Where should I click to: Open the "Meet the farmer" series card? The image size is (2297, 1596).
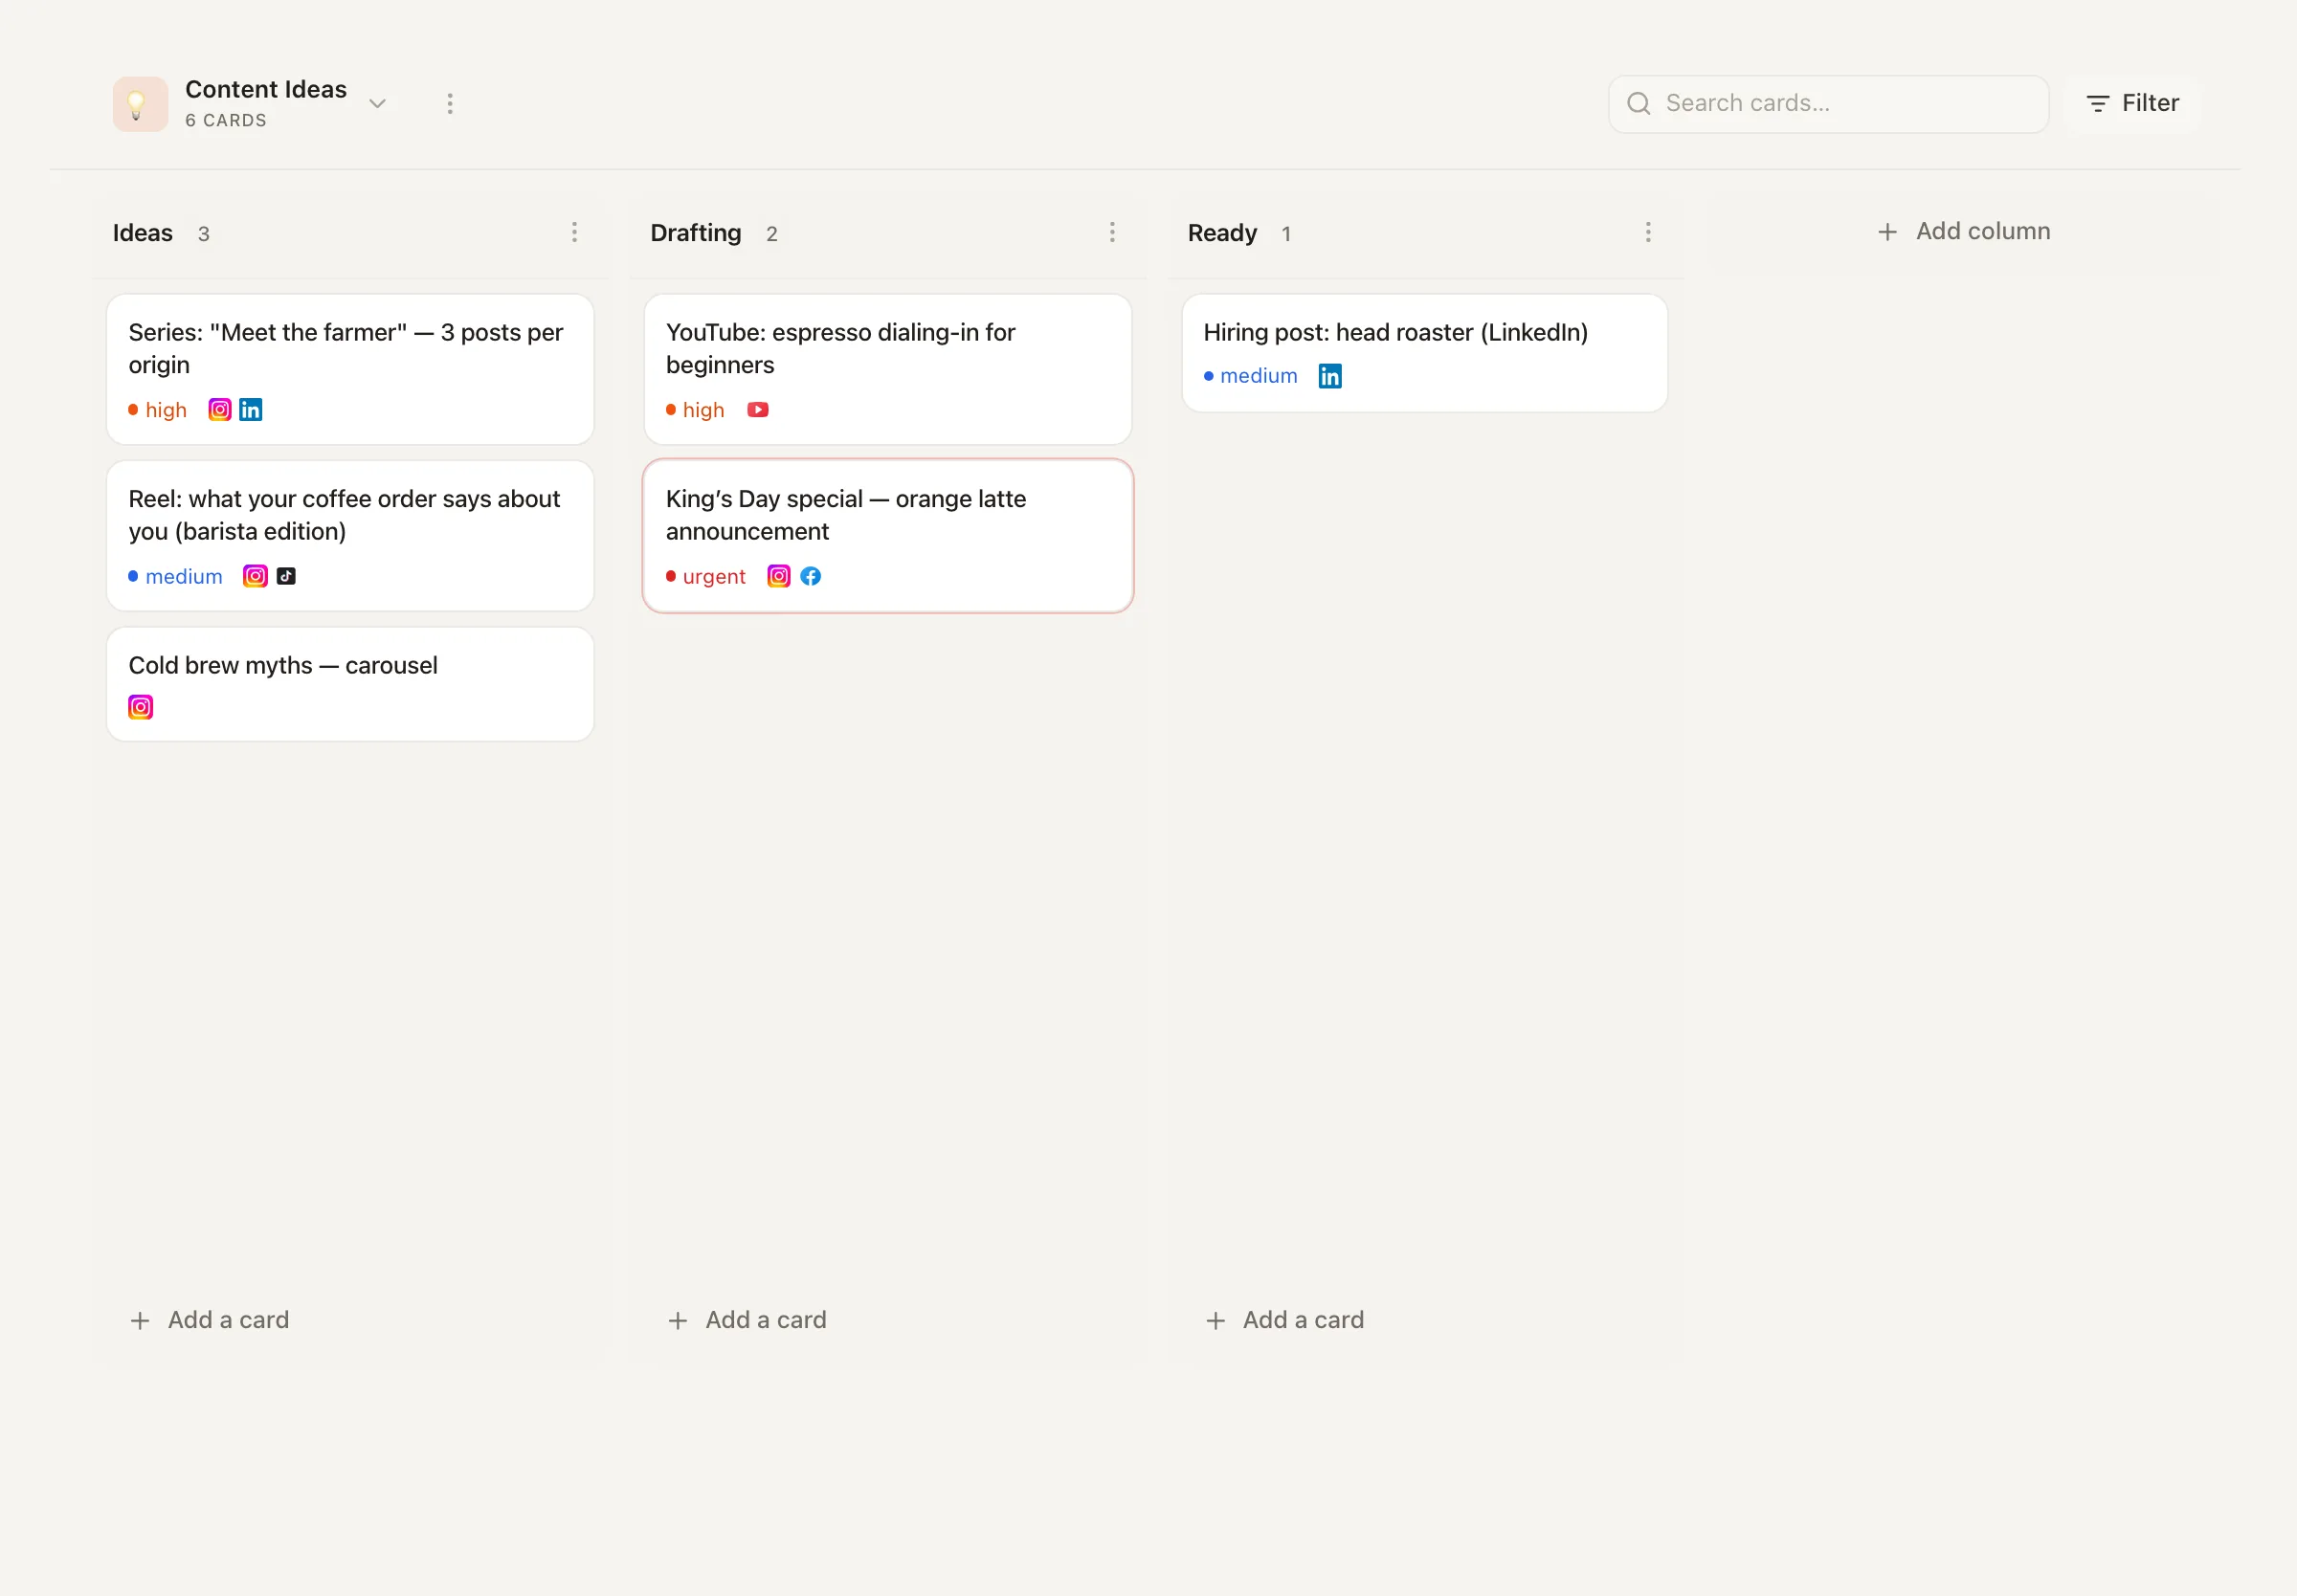tap(350, 369)
